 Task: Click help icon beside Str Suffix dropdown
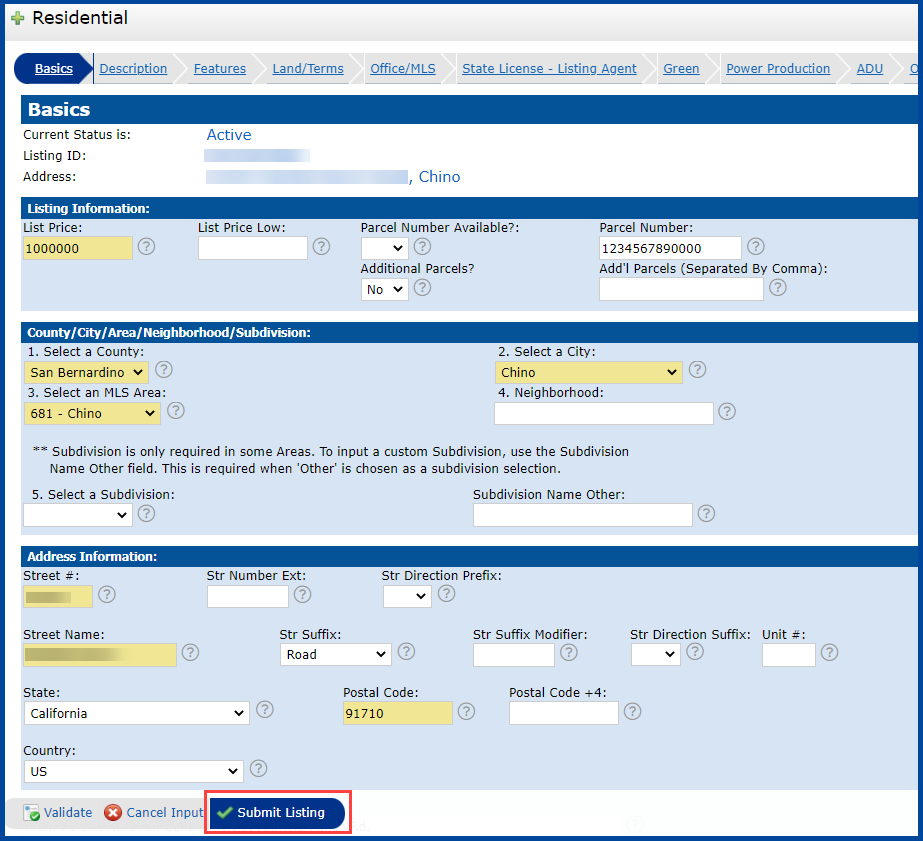[406, 652]
